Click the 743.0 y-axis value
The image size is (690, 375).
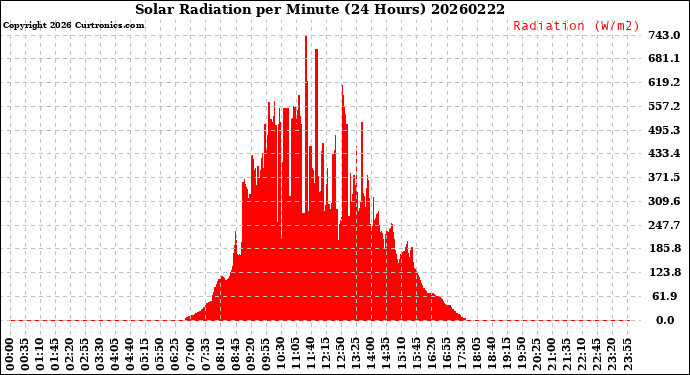(x=664, y=35)
